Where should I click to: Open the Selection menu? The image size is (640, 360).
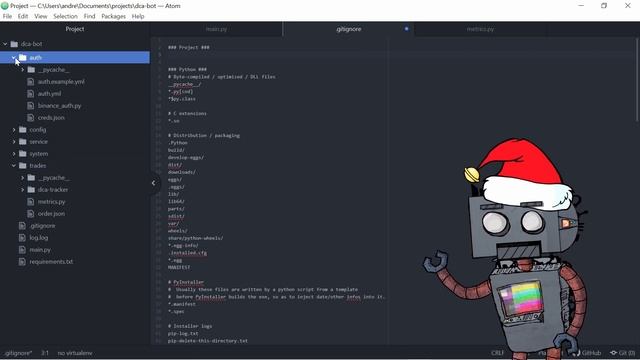[65, 16]
